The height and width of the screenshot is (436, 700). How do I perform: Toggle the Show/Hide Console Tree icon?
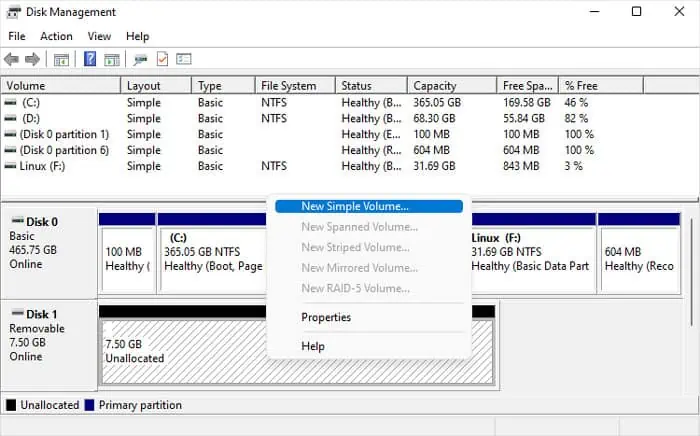point(61,59)
